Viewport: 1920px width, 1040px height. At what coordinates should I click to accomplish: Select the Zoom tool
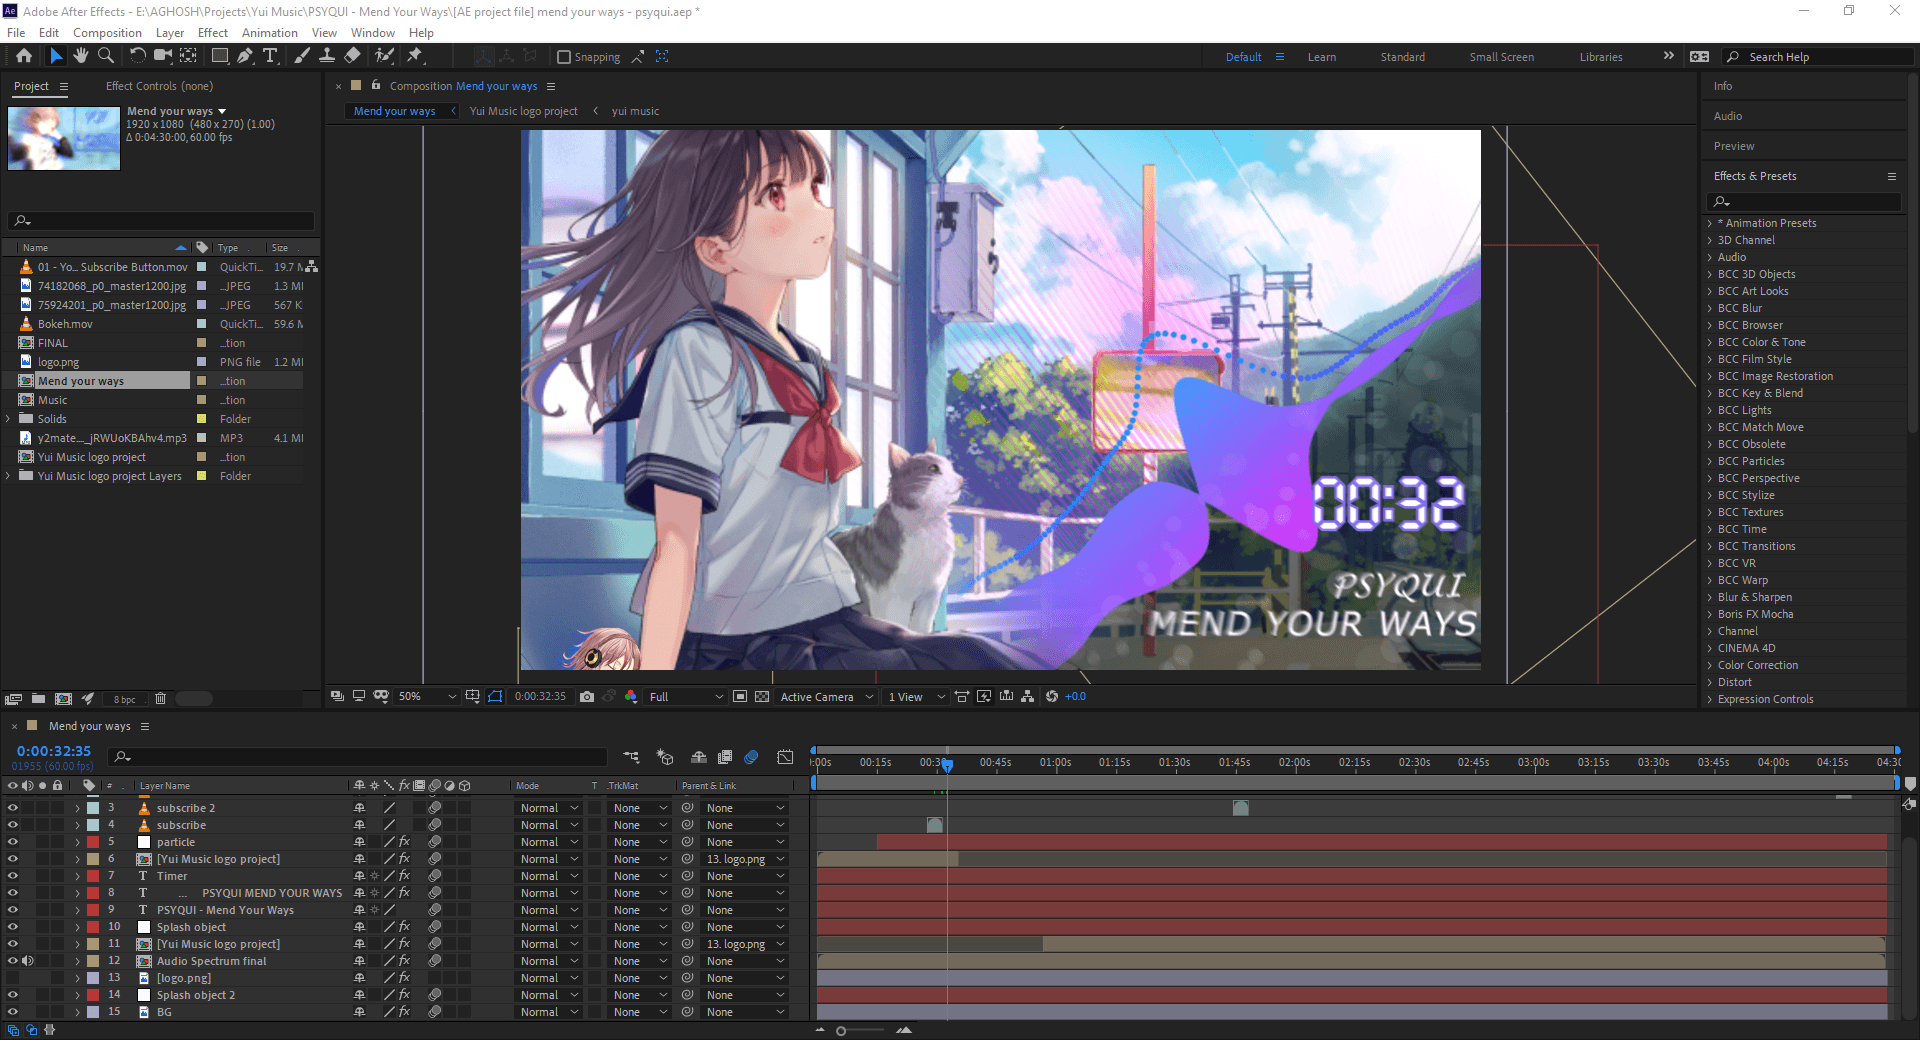106,56
